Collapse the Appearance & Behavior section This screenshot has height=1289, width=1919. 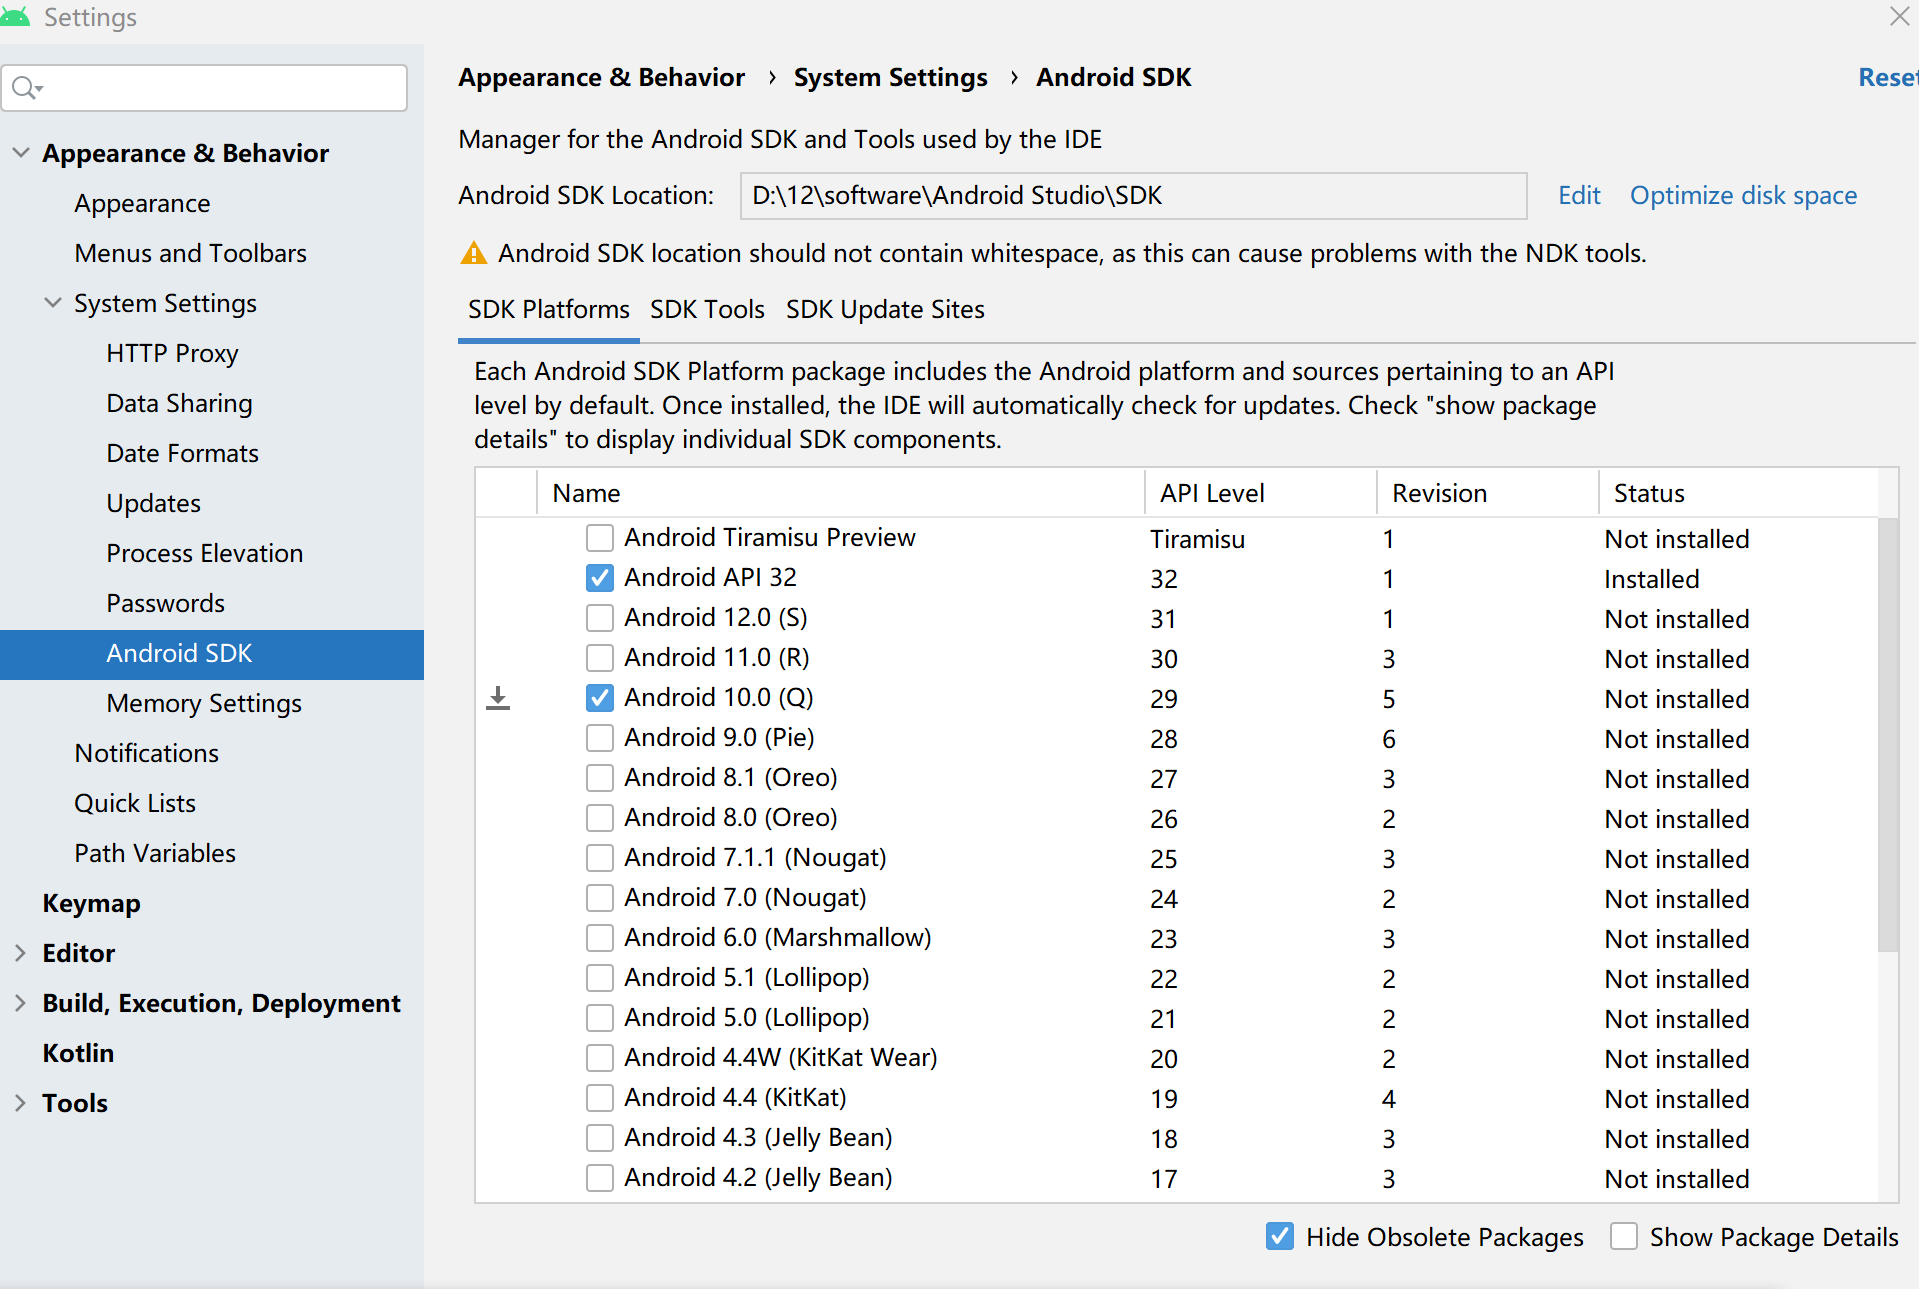tap(21, 153)
